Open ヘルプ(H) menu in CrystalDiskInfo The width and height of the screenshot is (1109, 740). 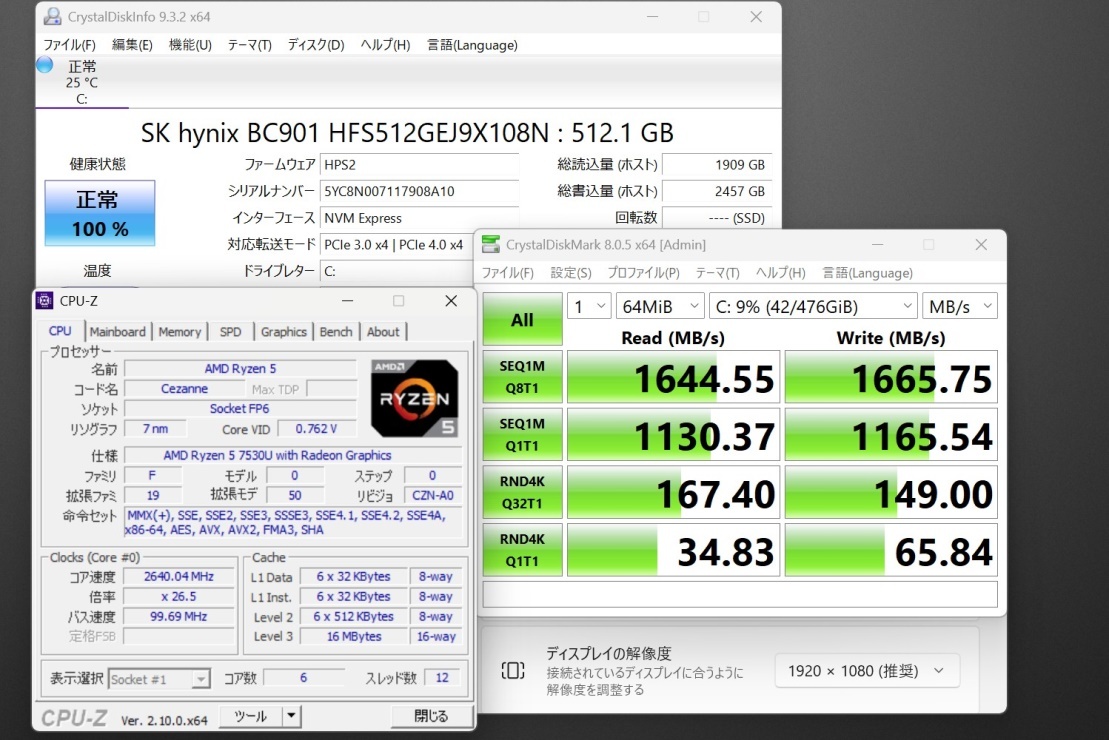point(385,45)
